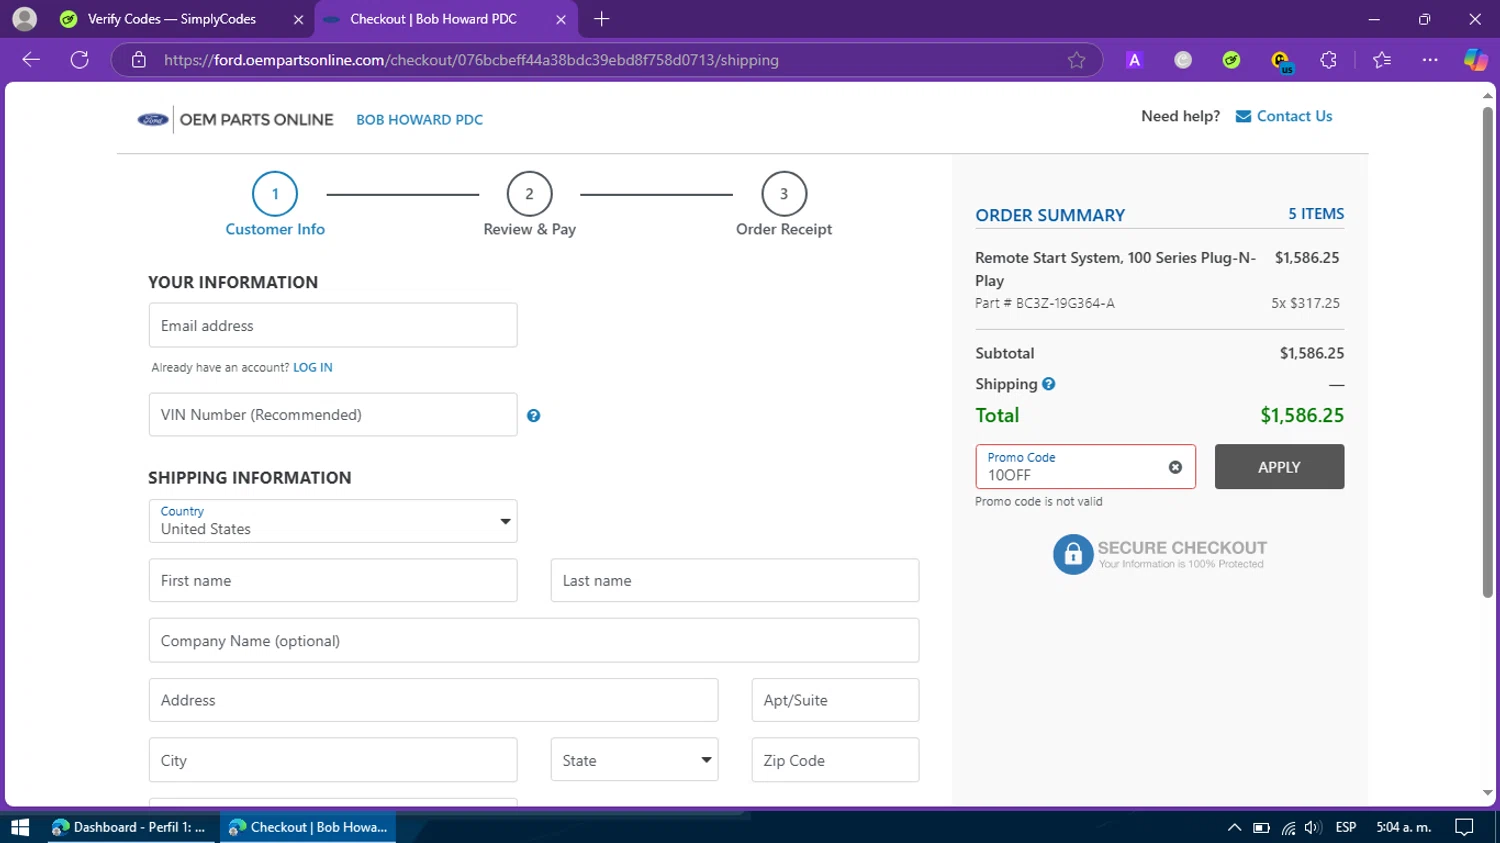
Task: Click the Company Name optional field
Action: tap(534, 640)
